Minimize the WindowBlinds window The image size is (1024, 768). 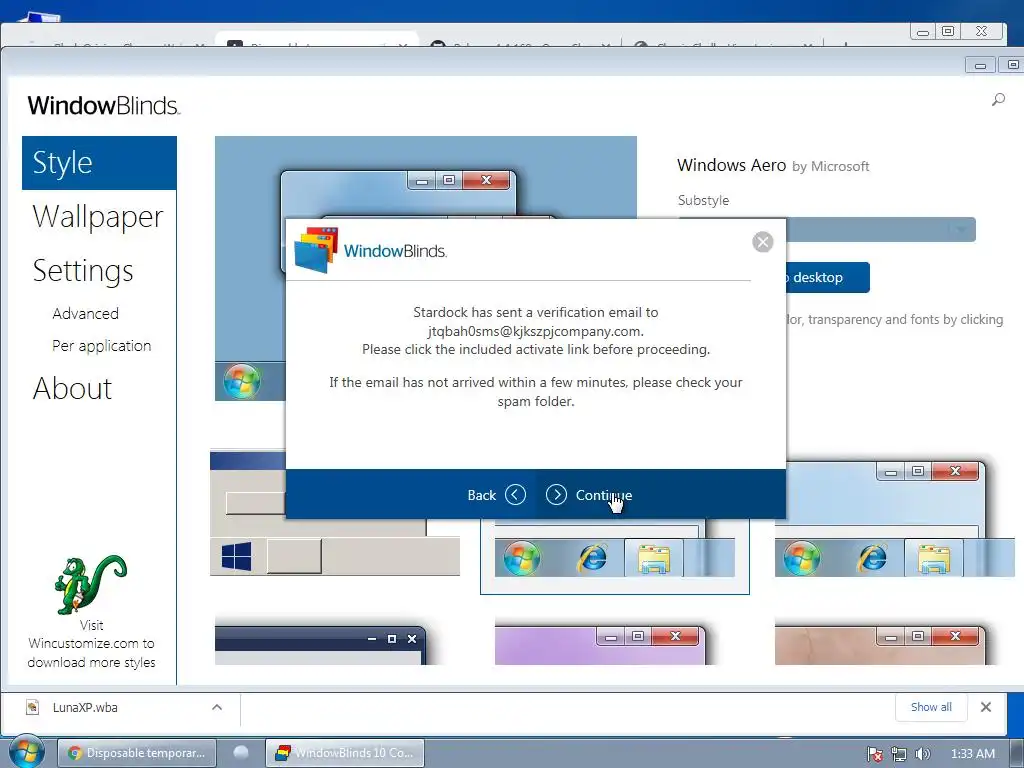pos(980,65)
